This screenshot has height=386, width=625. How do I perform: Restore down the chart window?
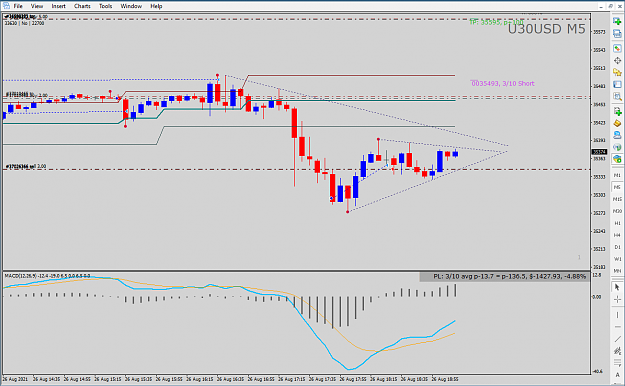(x=610, y=6)
